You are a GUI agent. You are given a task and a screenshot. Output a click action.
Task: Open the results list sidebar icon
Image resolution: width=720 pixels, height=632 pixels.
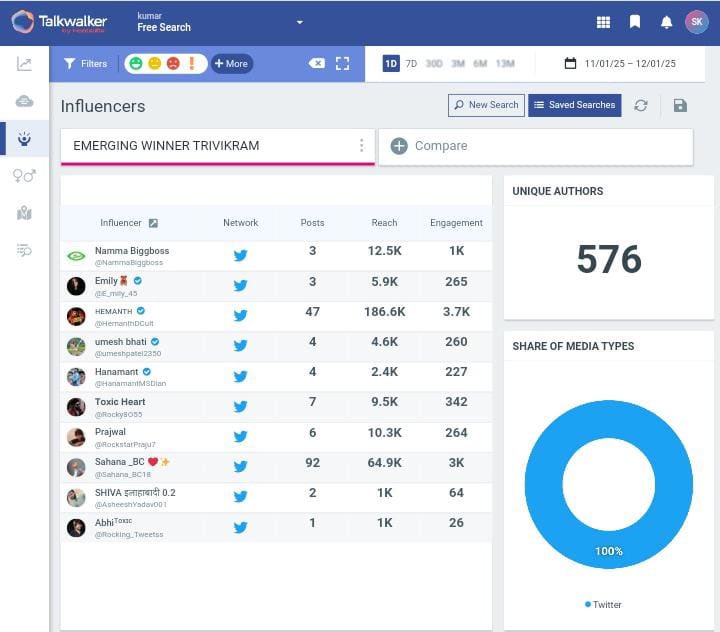[24, 250]
